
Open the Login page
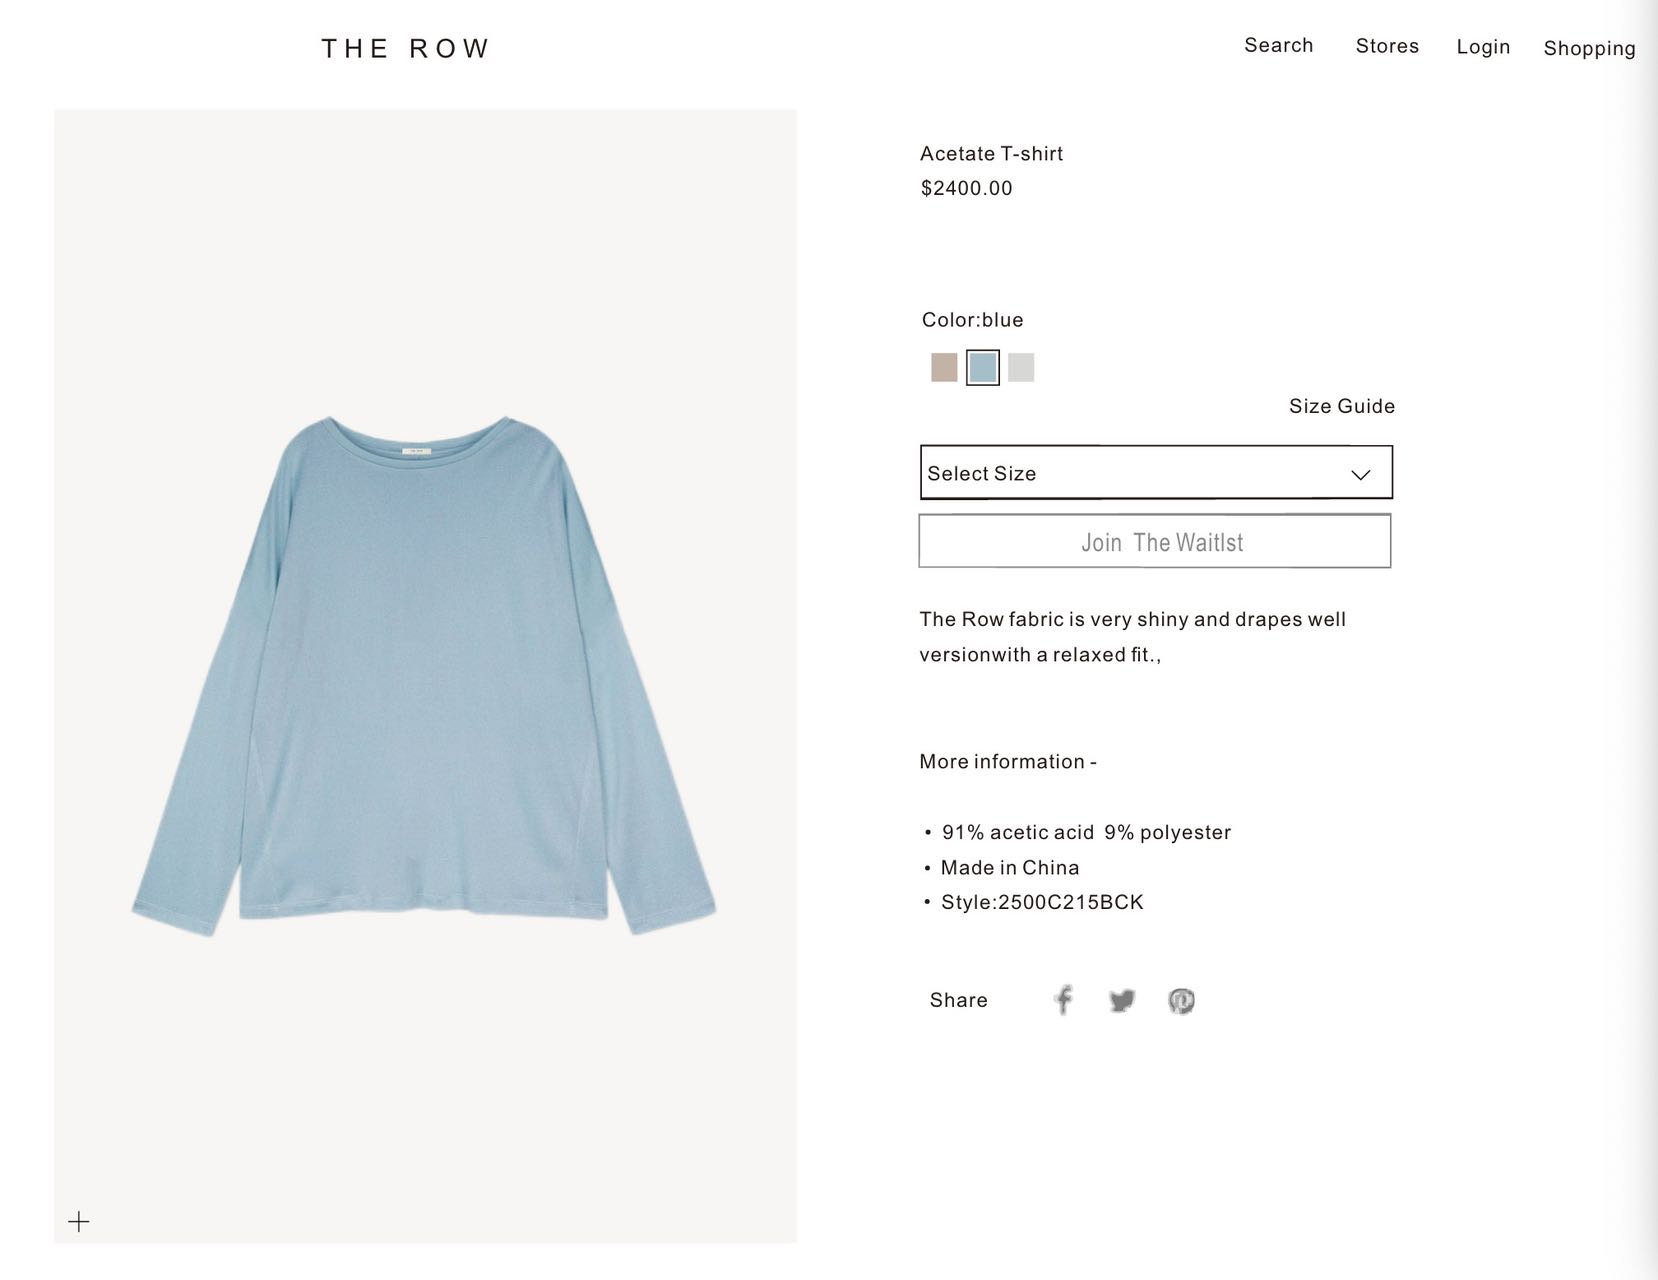1483,47
